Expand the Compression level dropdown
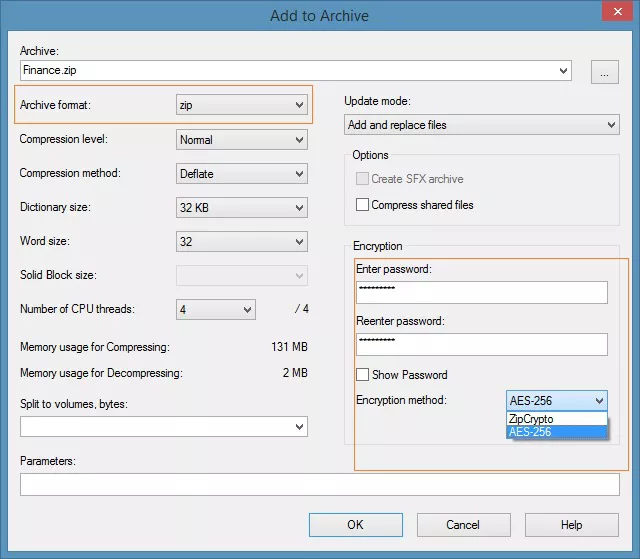Image resolution: width=640 pixels, height=559 pixels. point(242,140)
